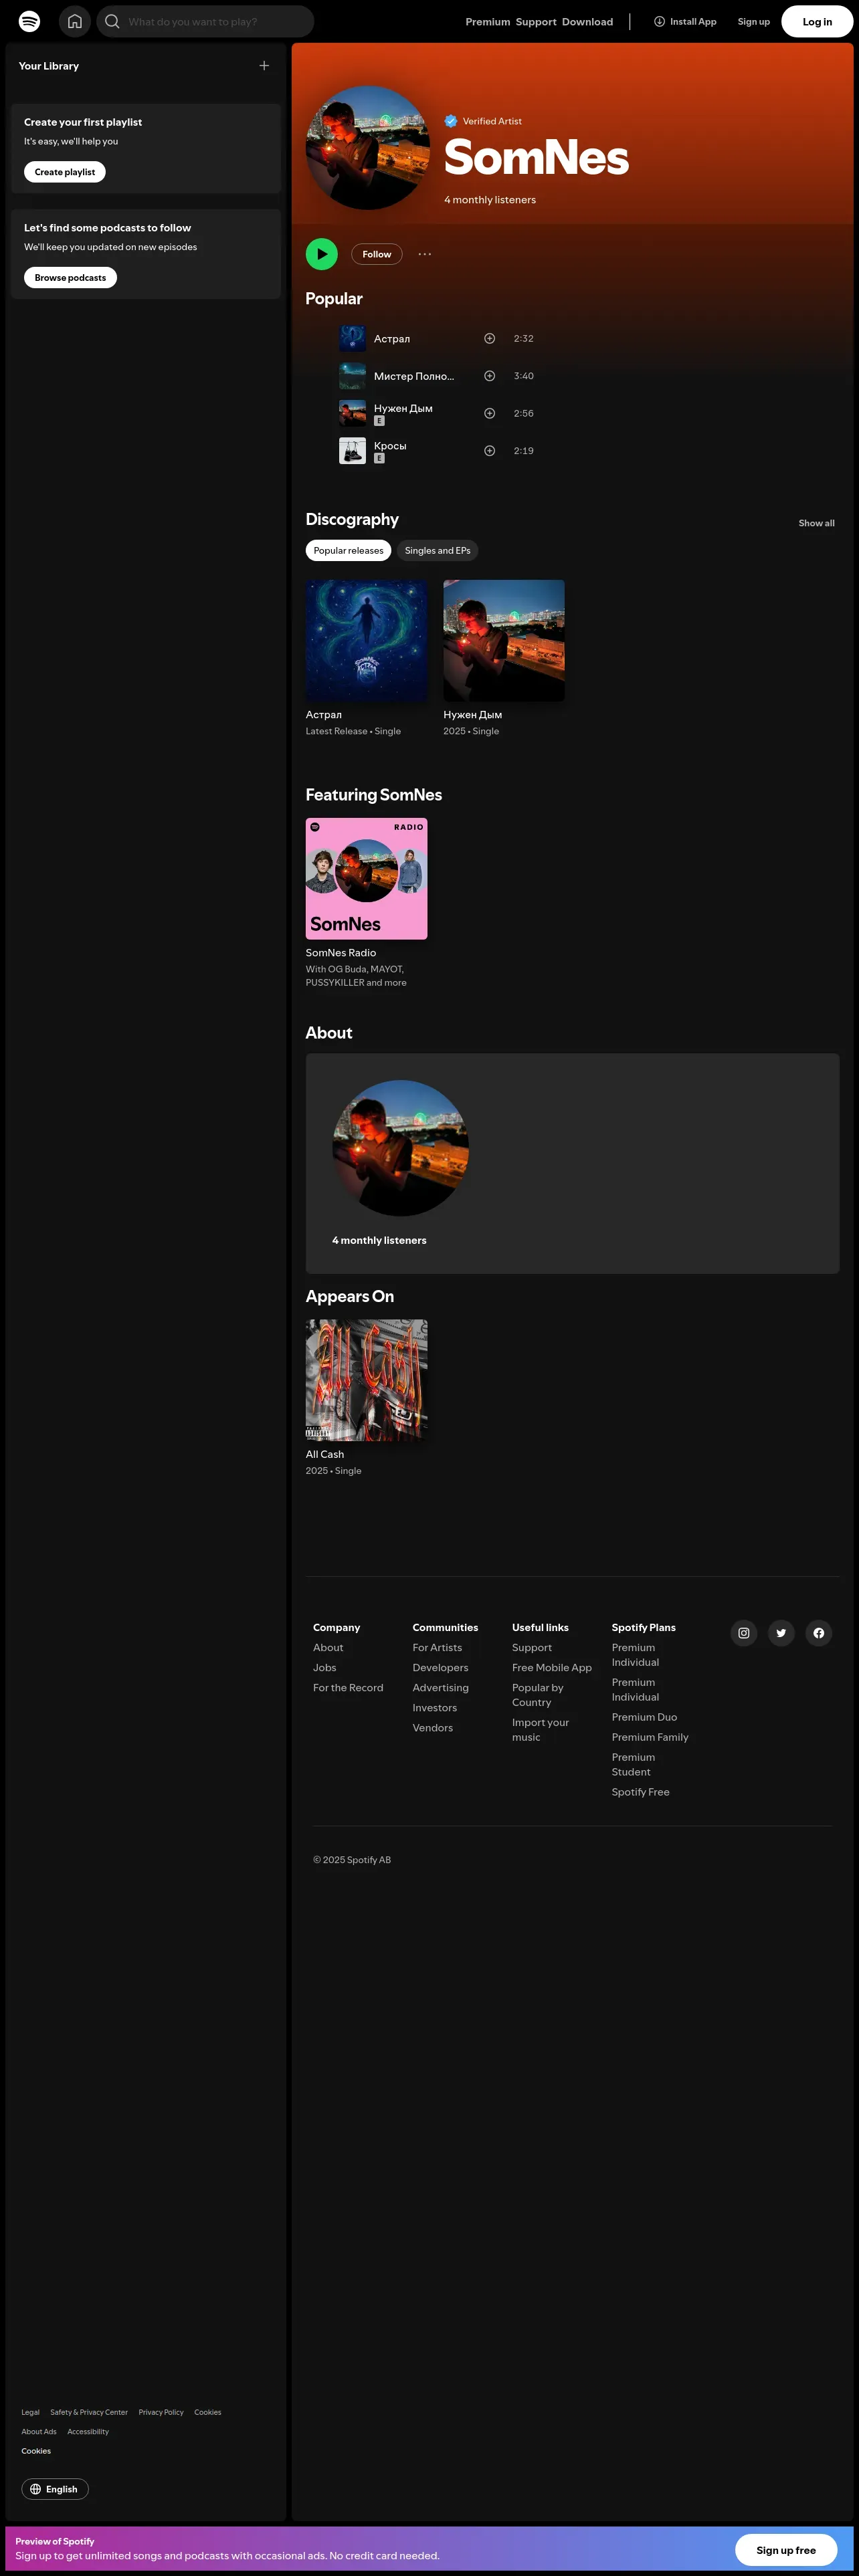The width and height of the screenshot is (859, 2576).
Task: Click the verified artist badge icon
Action: (451, 121)
